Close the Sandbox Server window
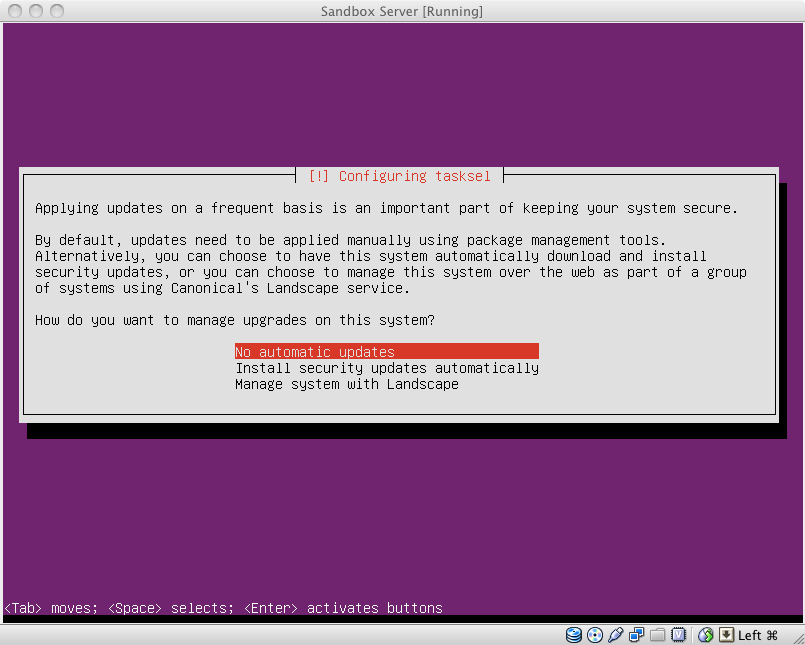Image resolution: width=805 pixels, height=645 pixels. click(15, 11)
